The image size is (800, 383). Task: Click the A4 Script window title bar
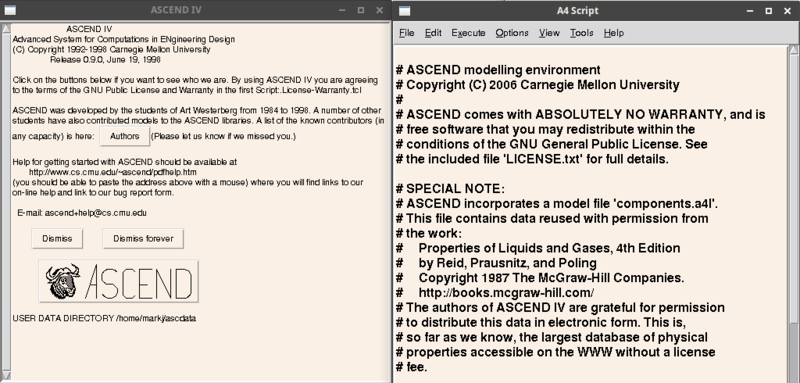pyautogui.click(x=578, y=10)
